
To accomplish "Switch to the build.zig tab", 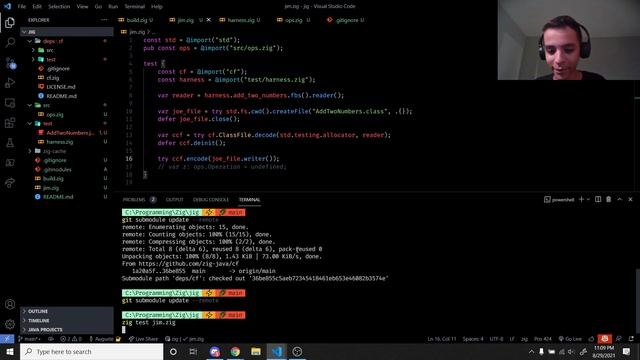I will tap(136, 20).
